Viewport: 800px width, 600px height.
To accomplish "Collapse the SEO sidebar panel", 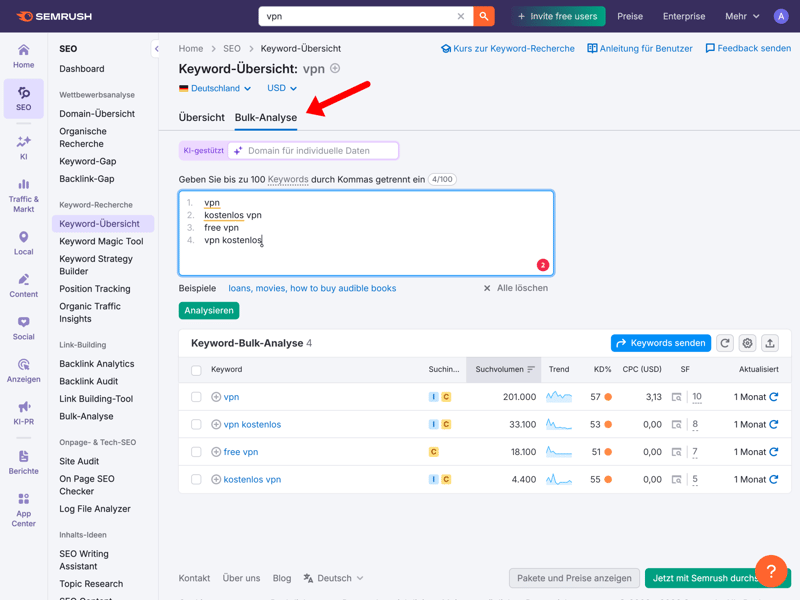I will 157,49.
